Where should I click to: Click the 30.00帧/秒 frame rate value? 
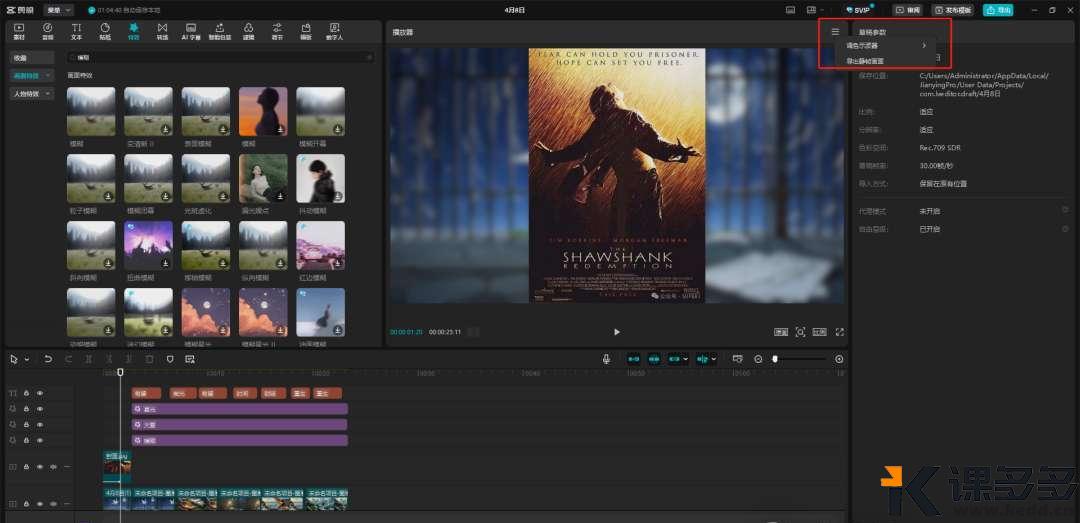tap(937, 166)
